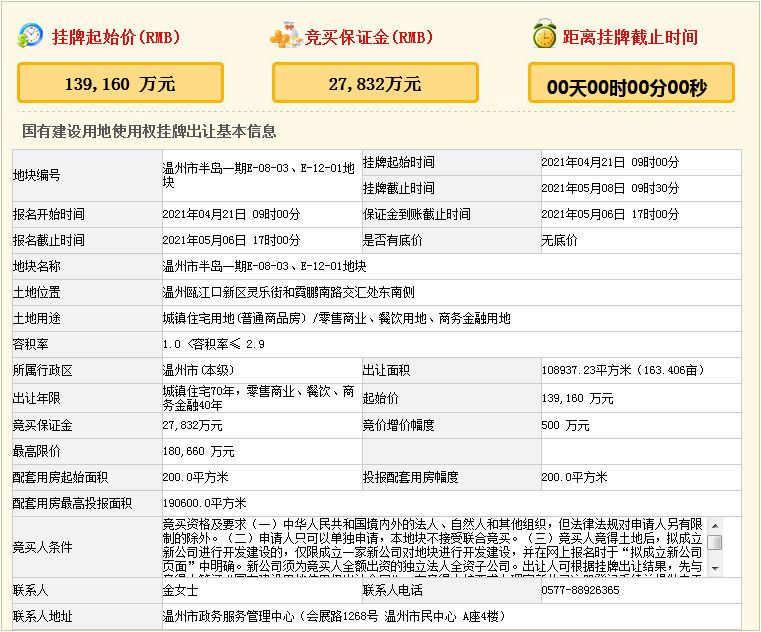The width and height of the screenshot is (761, 632).
Task: Click the countdown 00天00时00分00秒 box
Action: [631, 83]
